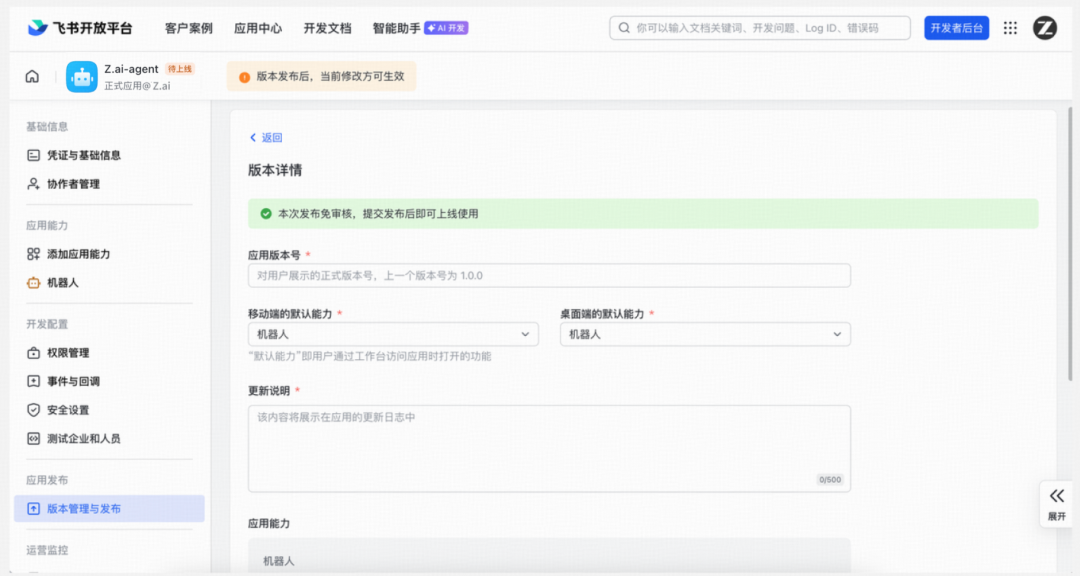Image resolution: width=1080 pixels, height=576 pixels.
Task: Click the 更新说明 text area
Action: click(549, 448)
